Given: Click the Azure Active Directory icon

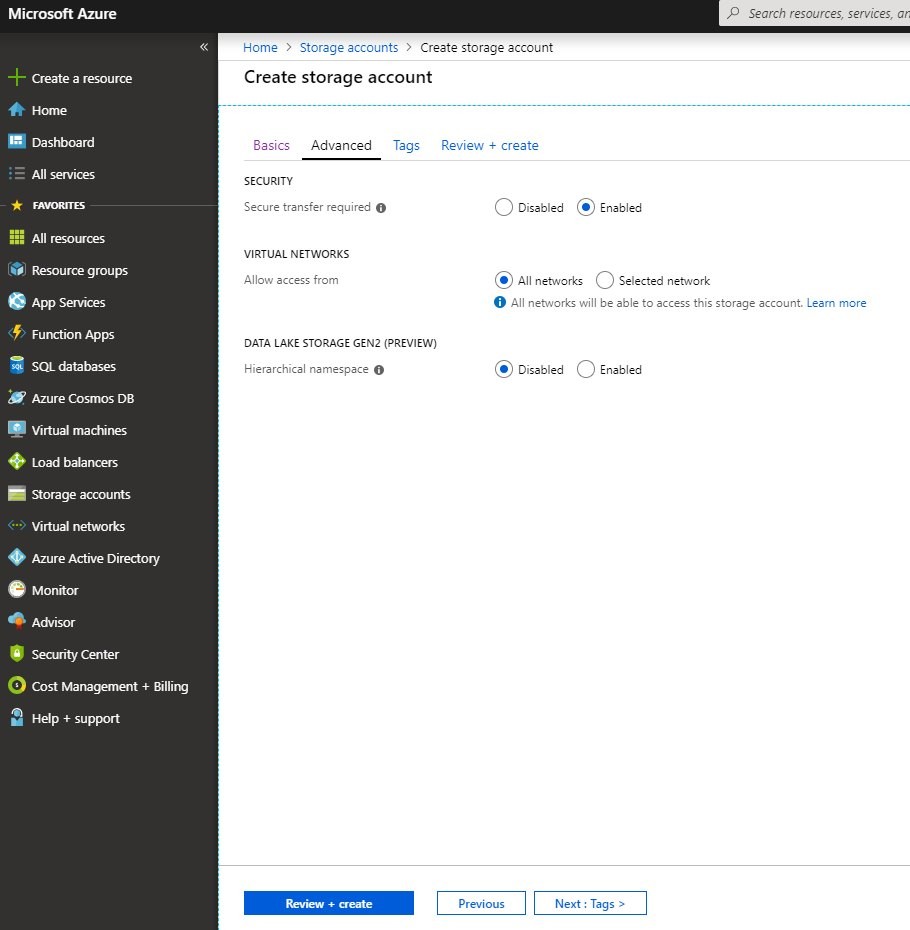Looking at the screenshot, I should click(16, 558).
